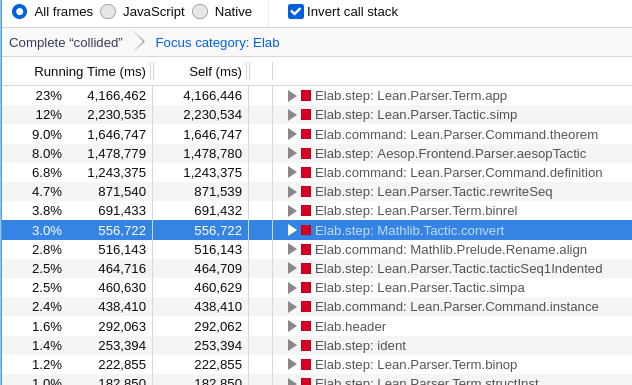632x385 pixels.
Task: Click red category square of aesopTactic row
Action: point(306,153)
